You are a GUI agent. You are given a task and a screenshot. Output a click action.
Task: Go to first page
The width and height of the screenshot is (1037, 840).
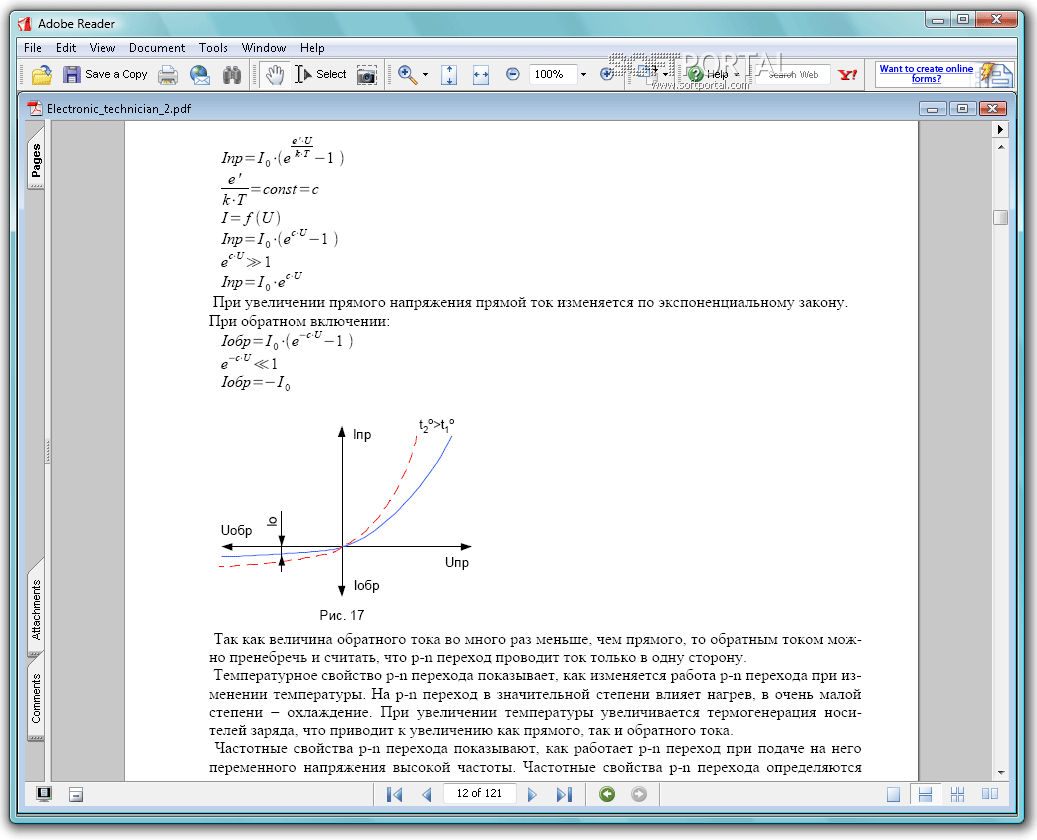pyautogui.click(x=394, y=794)
